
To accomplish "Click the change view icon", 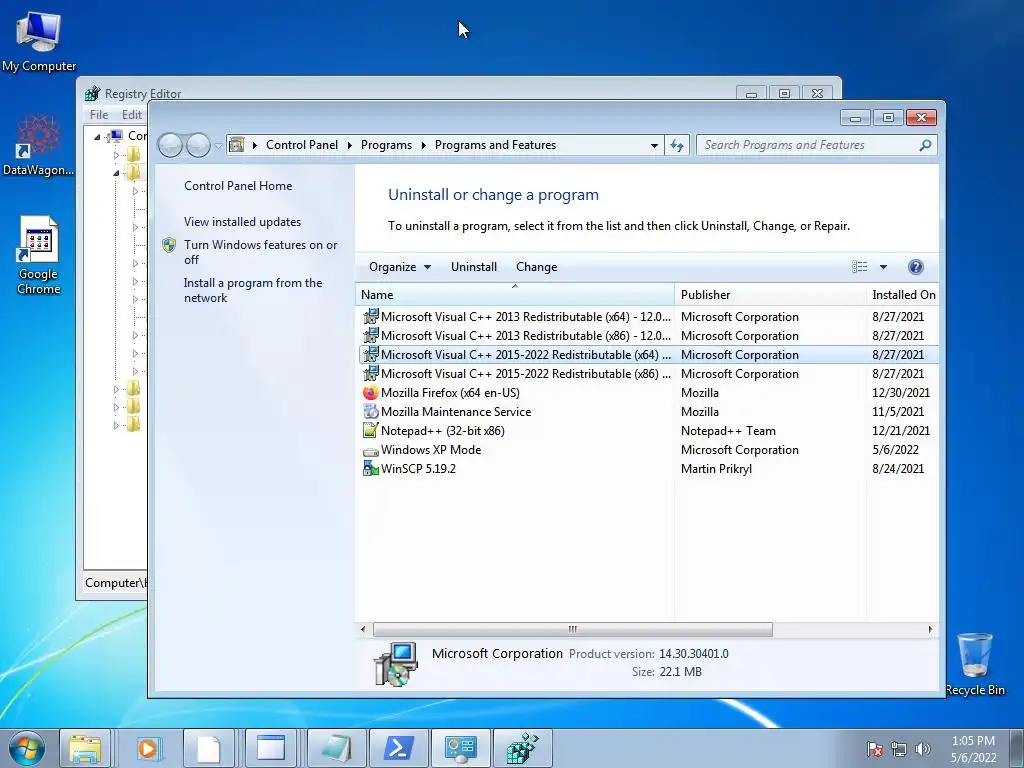I will [x=859, y=266].
